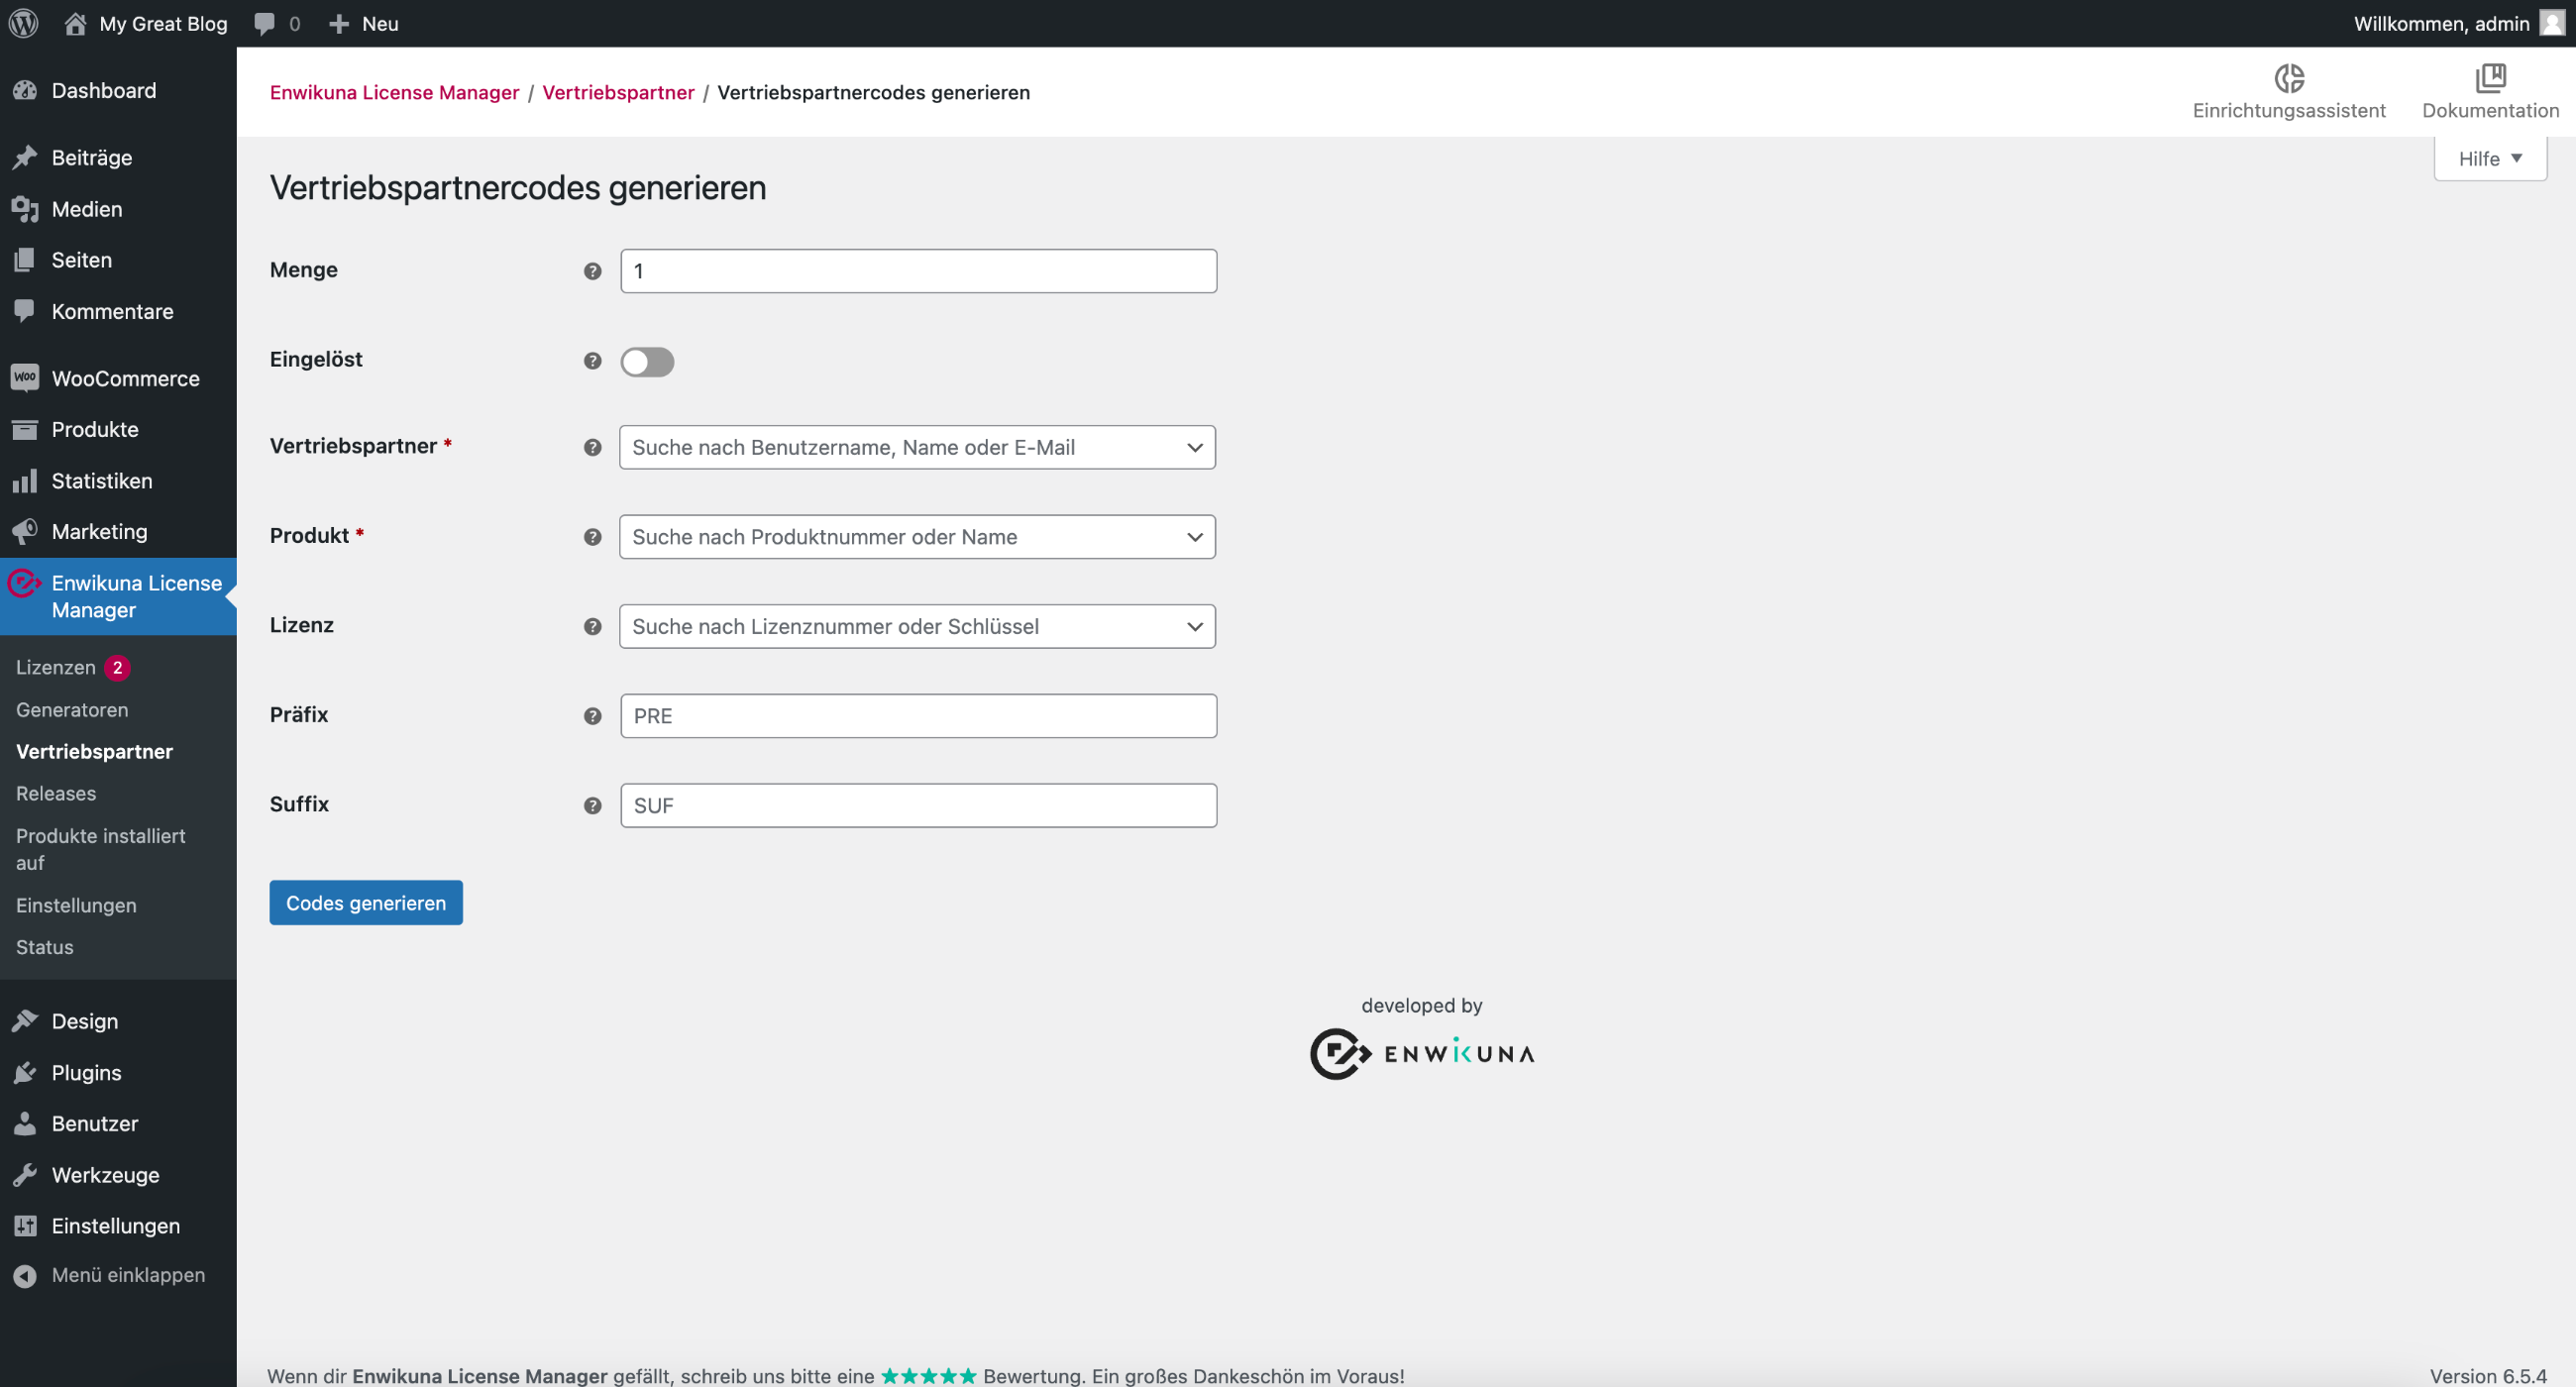Screen dimensions: 2576x1387
Task: Click the sidebar Einstellungen sliders icon
Action: (x=25, y=1226)
